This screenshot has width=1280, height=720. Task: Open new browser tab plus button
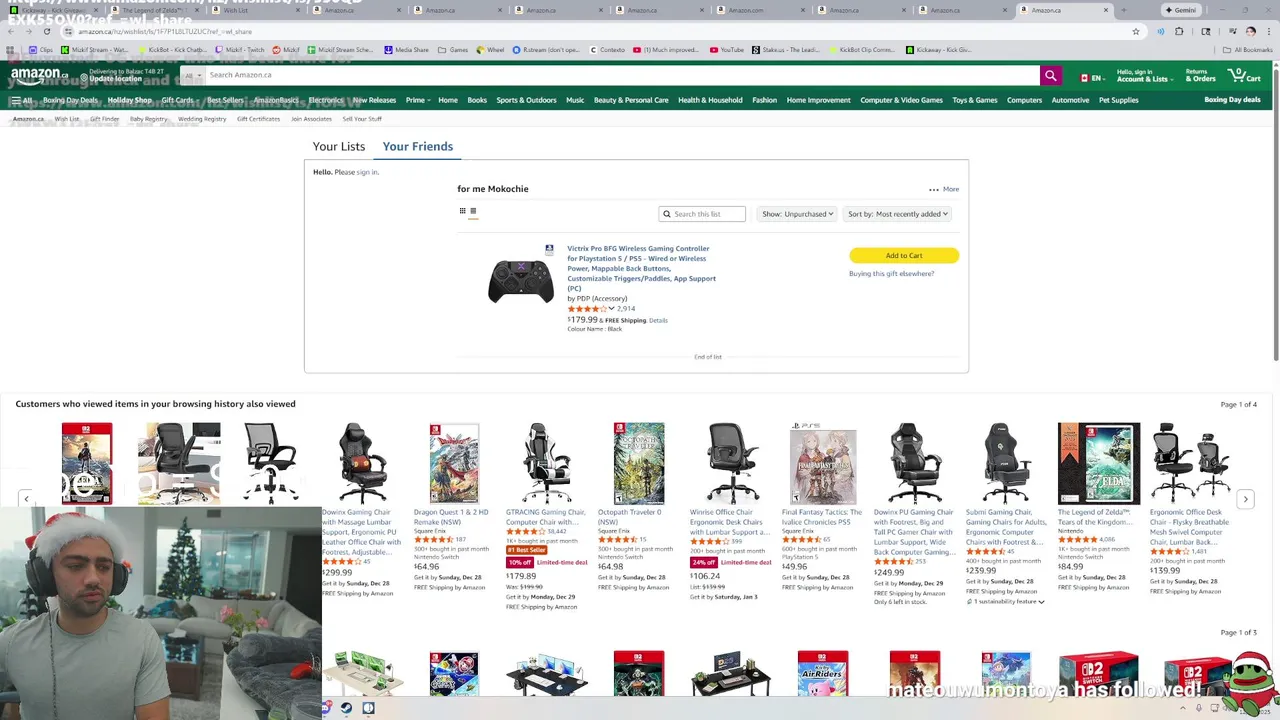1124,10
